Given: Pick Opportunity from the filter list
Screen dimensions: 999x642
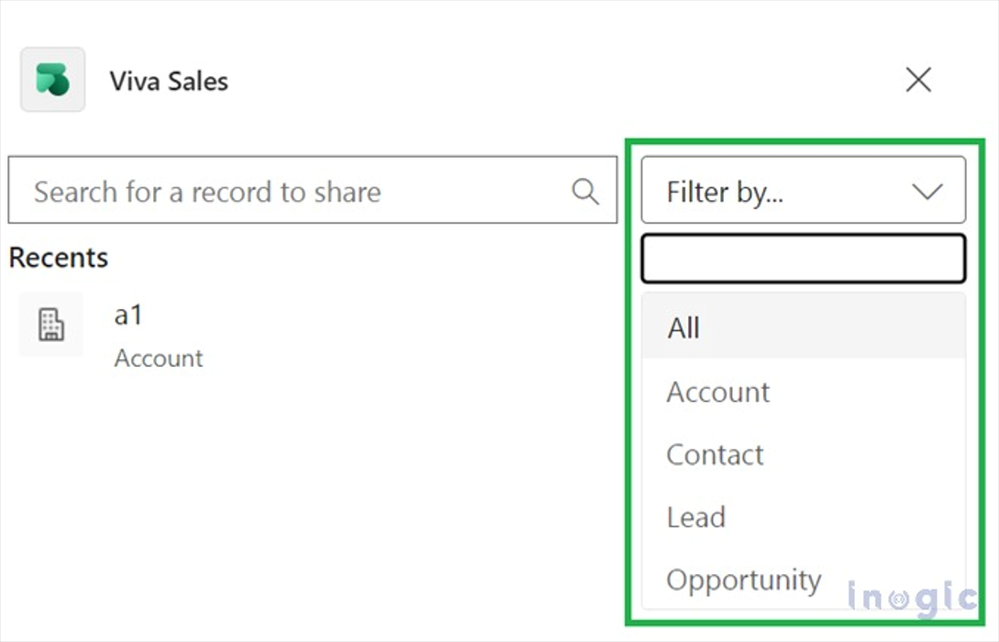Looking at the screenshot, I should (x=803, y=580).
